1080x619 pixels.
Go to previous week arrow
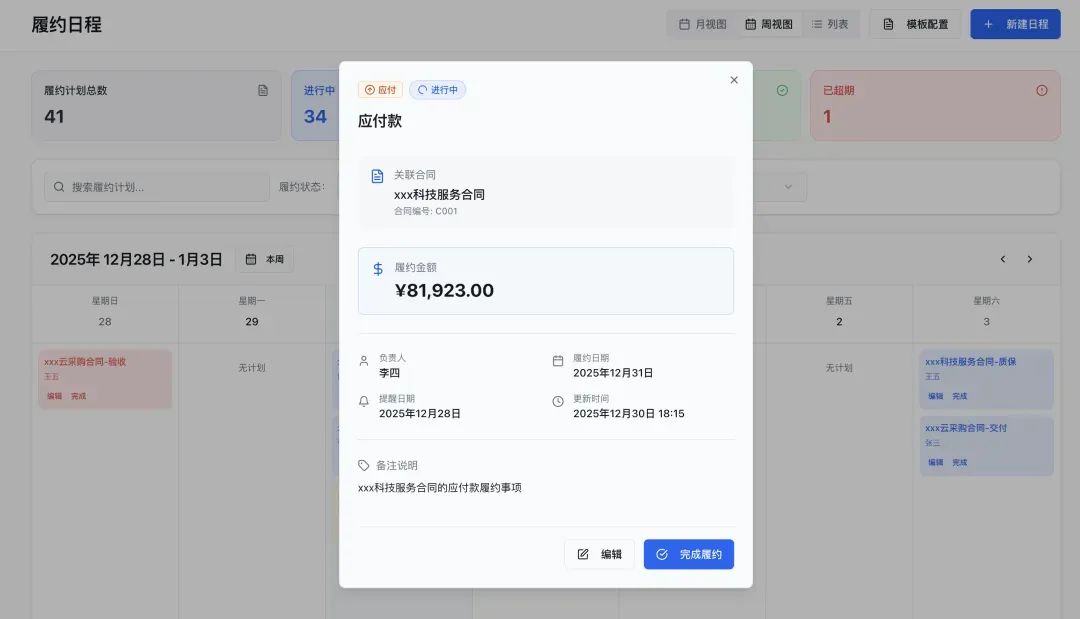pos(1003,259)
